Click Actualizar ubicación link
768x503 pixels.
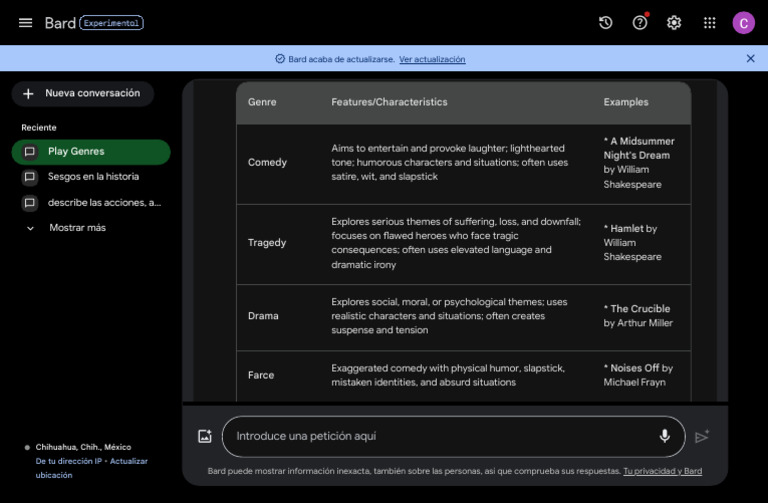128,461
